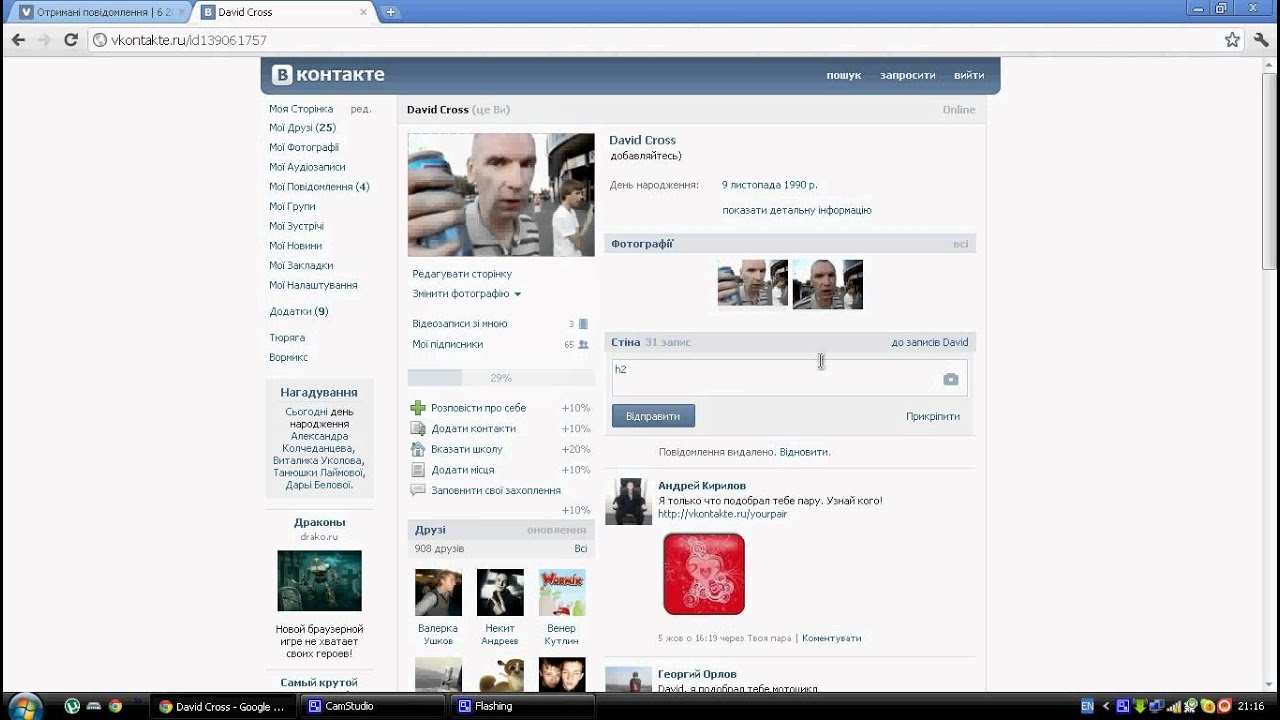The width and height of the screenshot is (1280, 720).
Task: Click green plus icon beside Розповісти про себе
Action: tap(418, 408)
